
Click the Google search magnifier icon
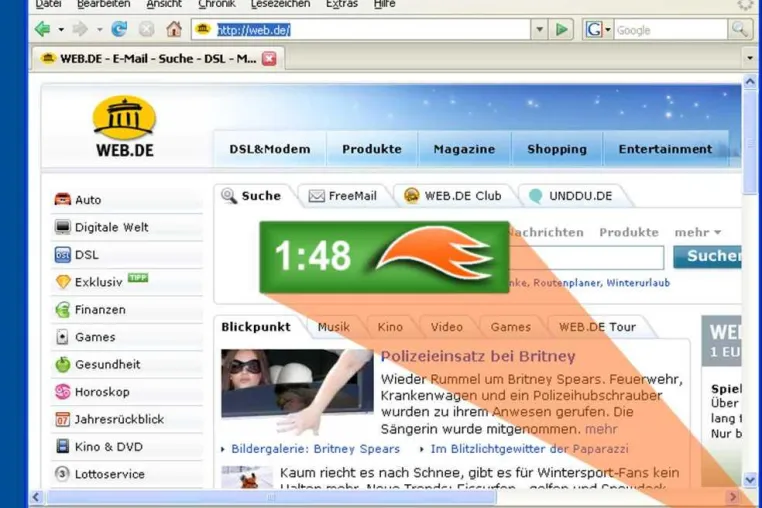point(740,30)
